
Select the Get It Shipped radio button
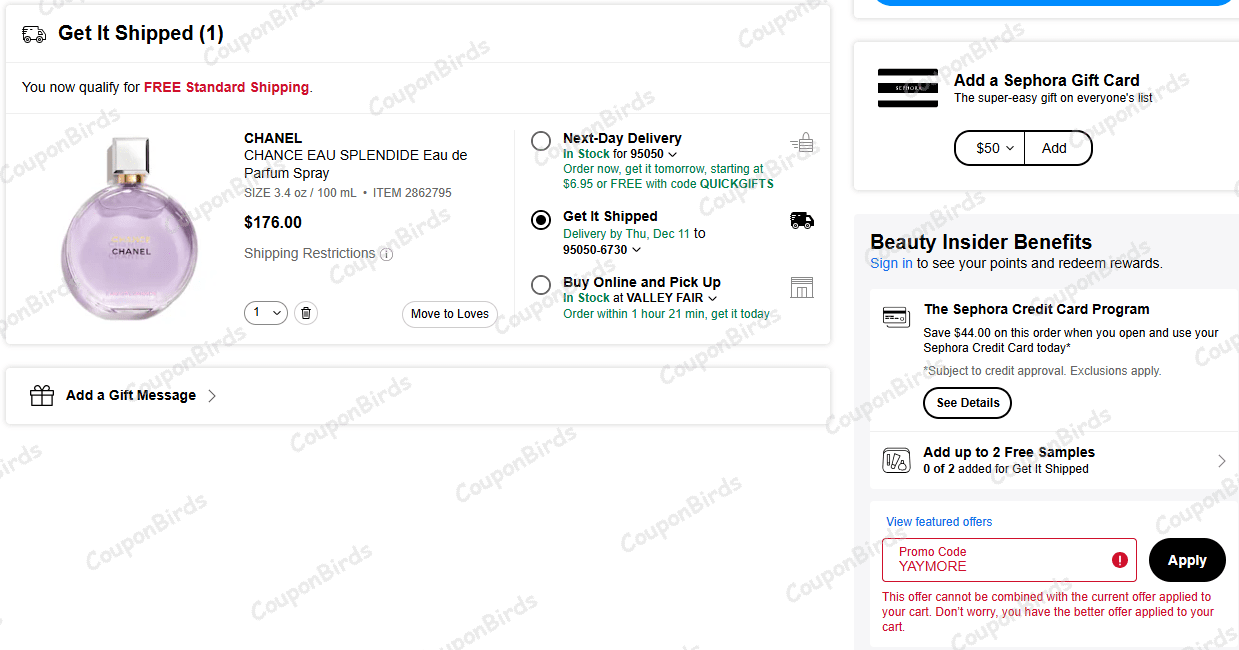pos(541,220)
